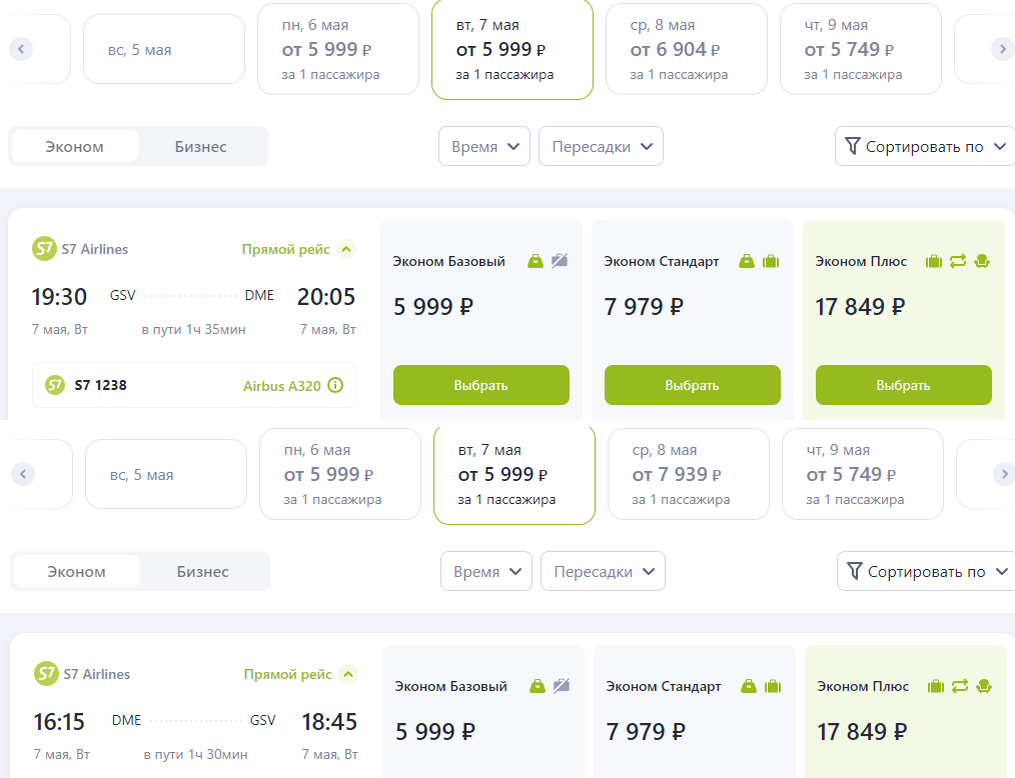1015x778 pixels.
Task: Click the 18:45 arrival time
Action: [x=329, y=721]
